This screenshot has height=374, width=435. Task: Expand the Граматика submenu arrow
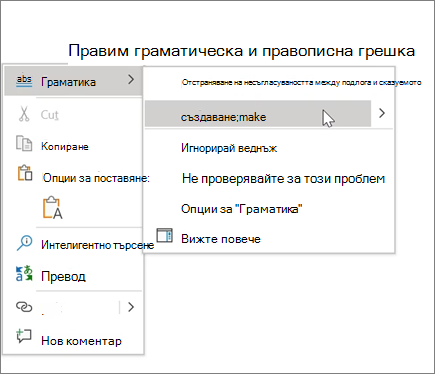click(131, 79)
